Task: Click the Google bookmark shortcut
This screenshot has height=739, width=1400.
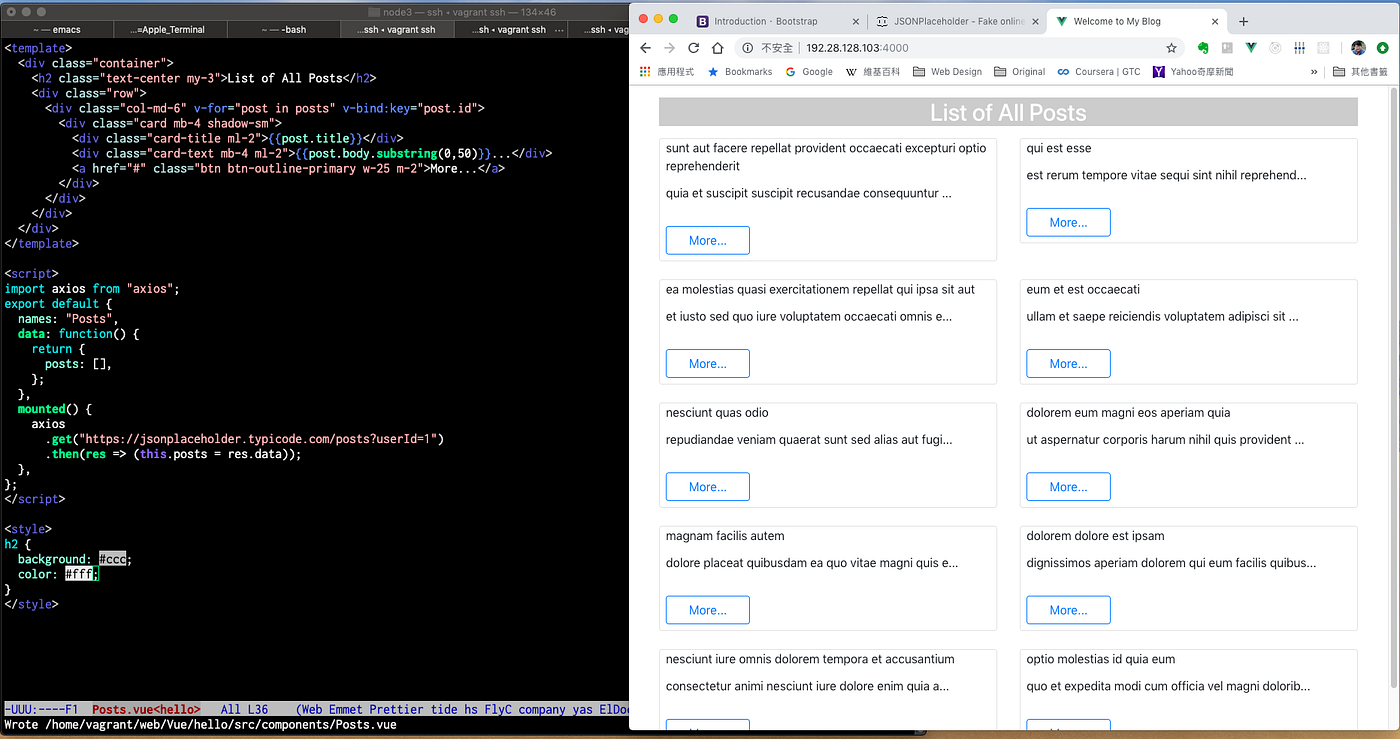Action: tap(808, 71)
